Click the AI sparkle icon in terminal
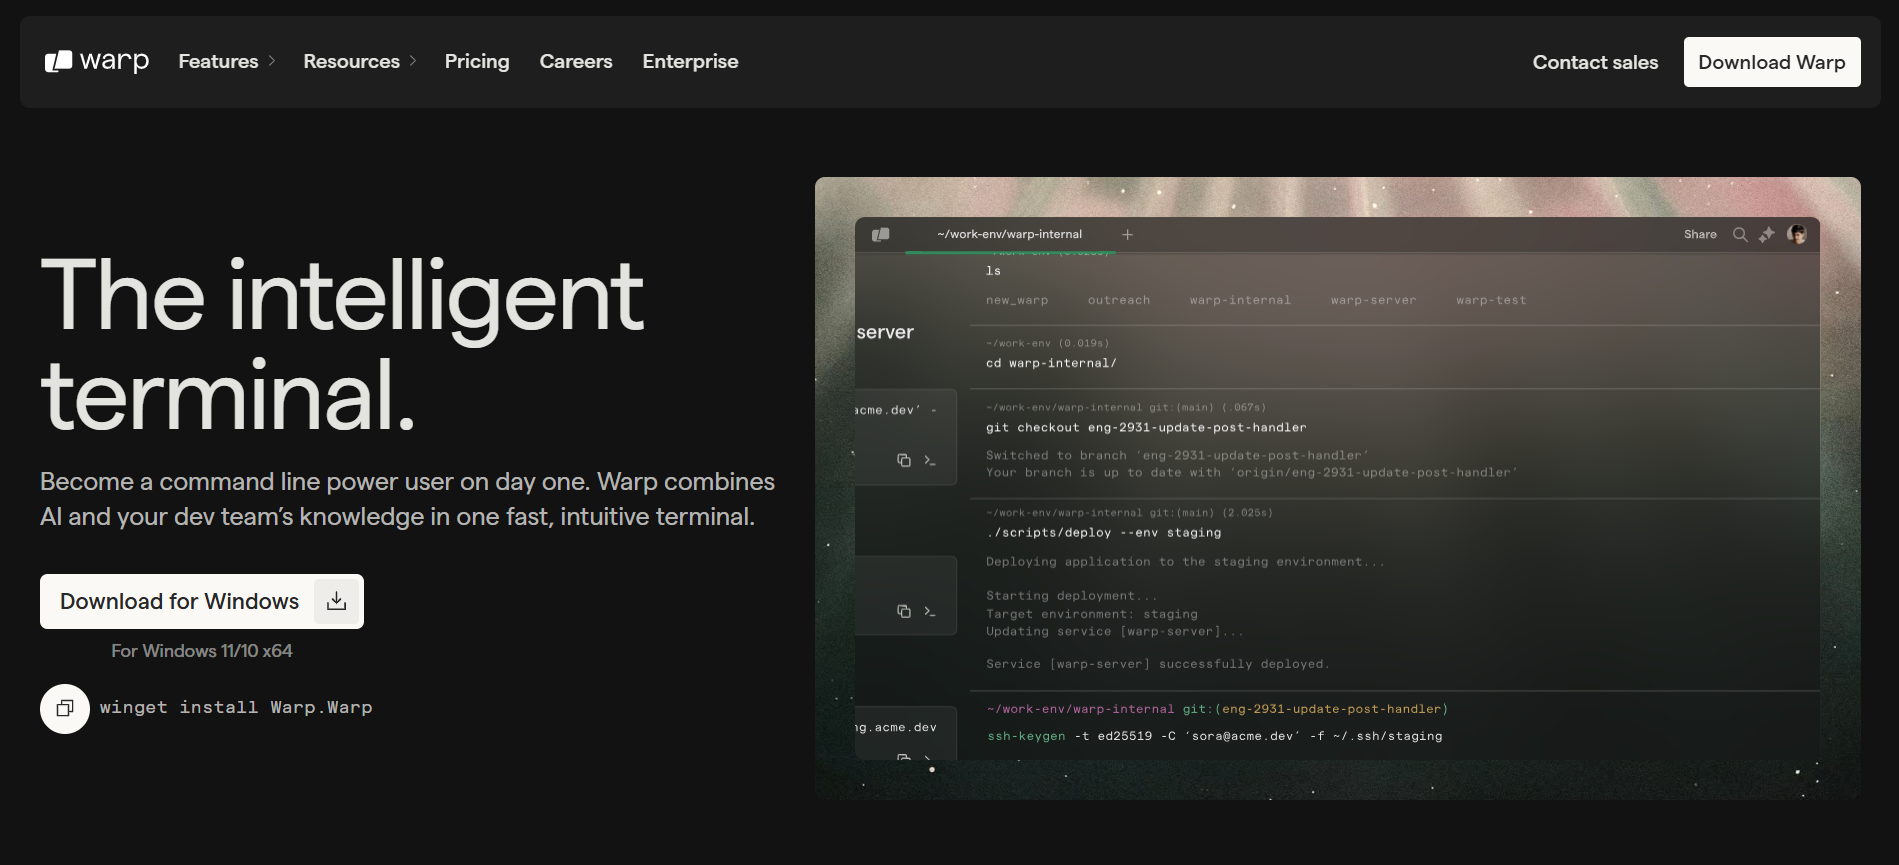Image resolution: width=1899 pixels, height=865 pixels. click(1767, 234)
